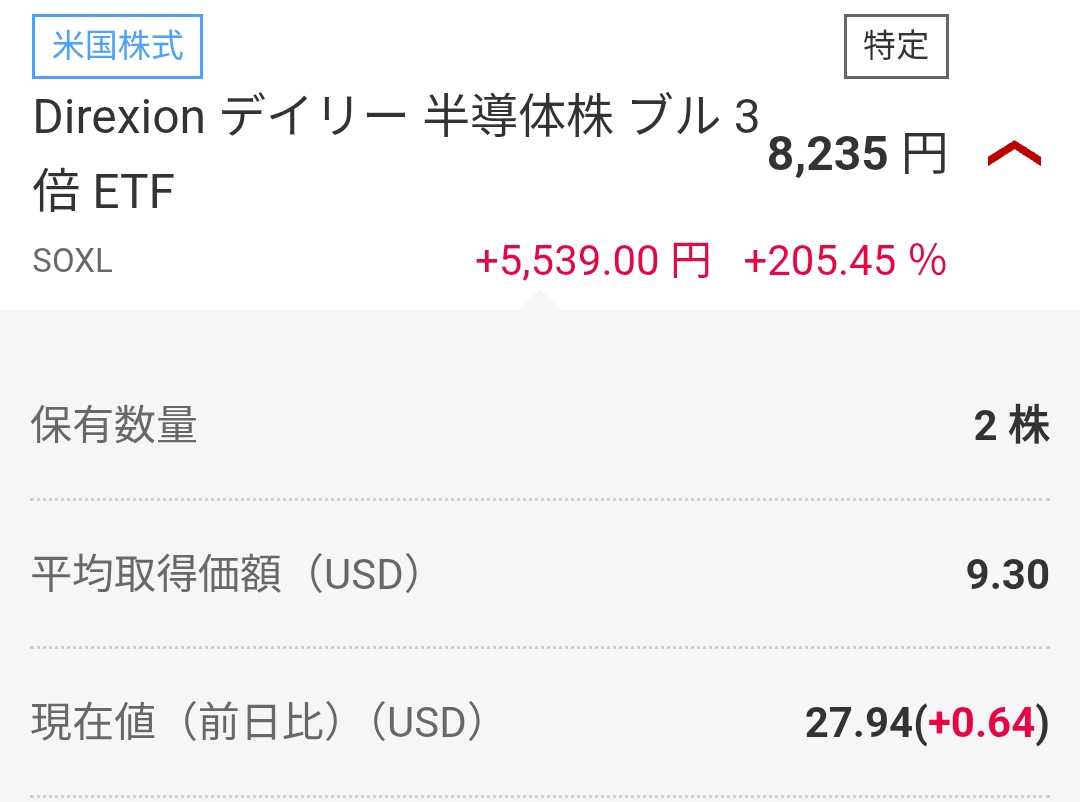Tap the red +0.64 daily change

point(982,722)
